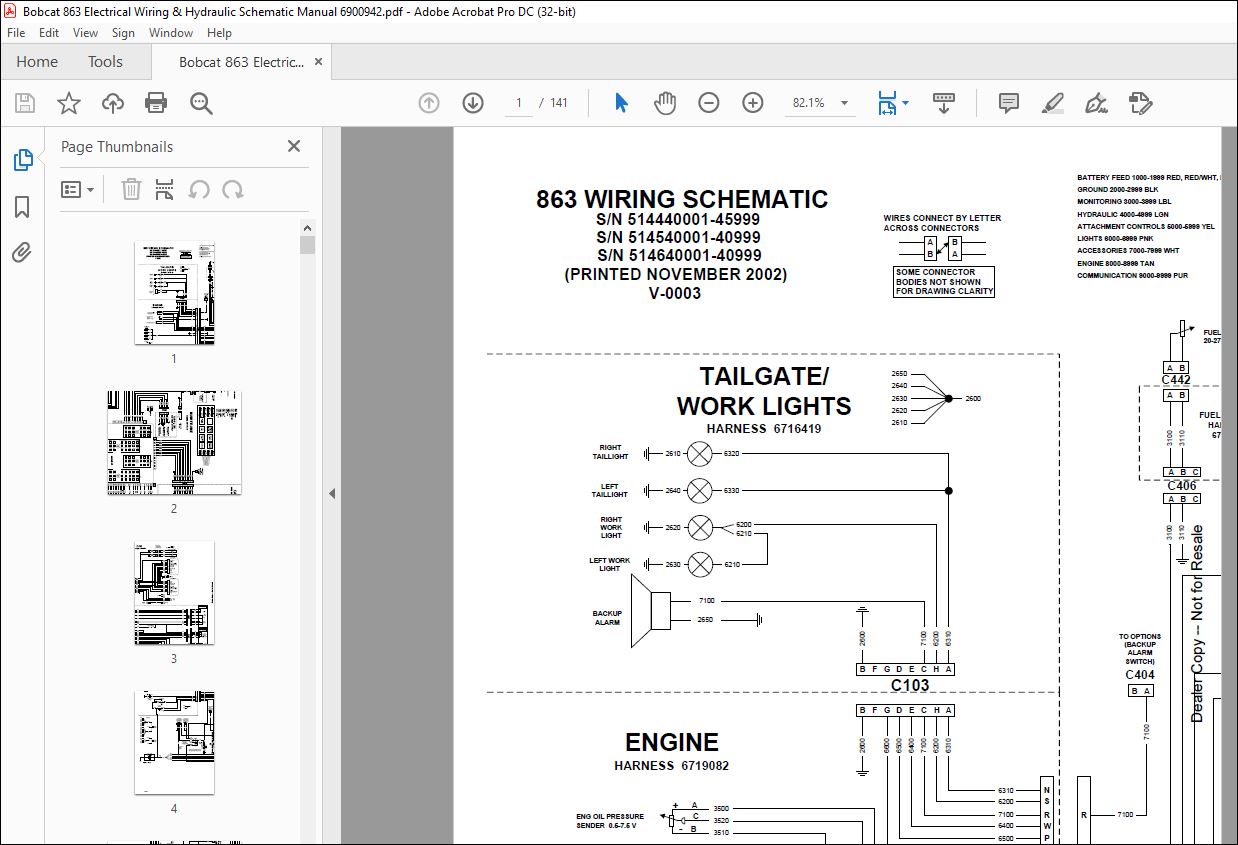The width and height of the screenshot is (1238, 845).
Task: Open the Edit menu
Action: [x=49, y=33]
